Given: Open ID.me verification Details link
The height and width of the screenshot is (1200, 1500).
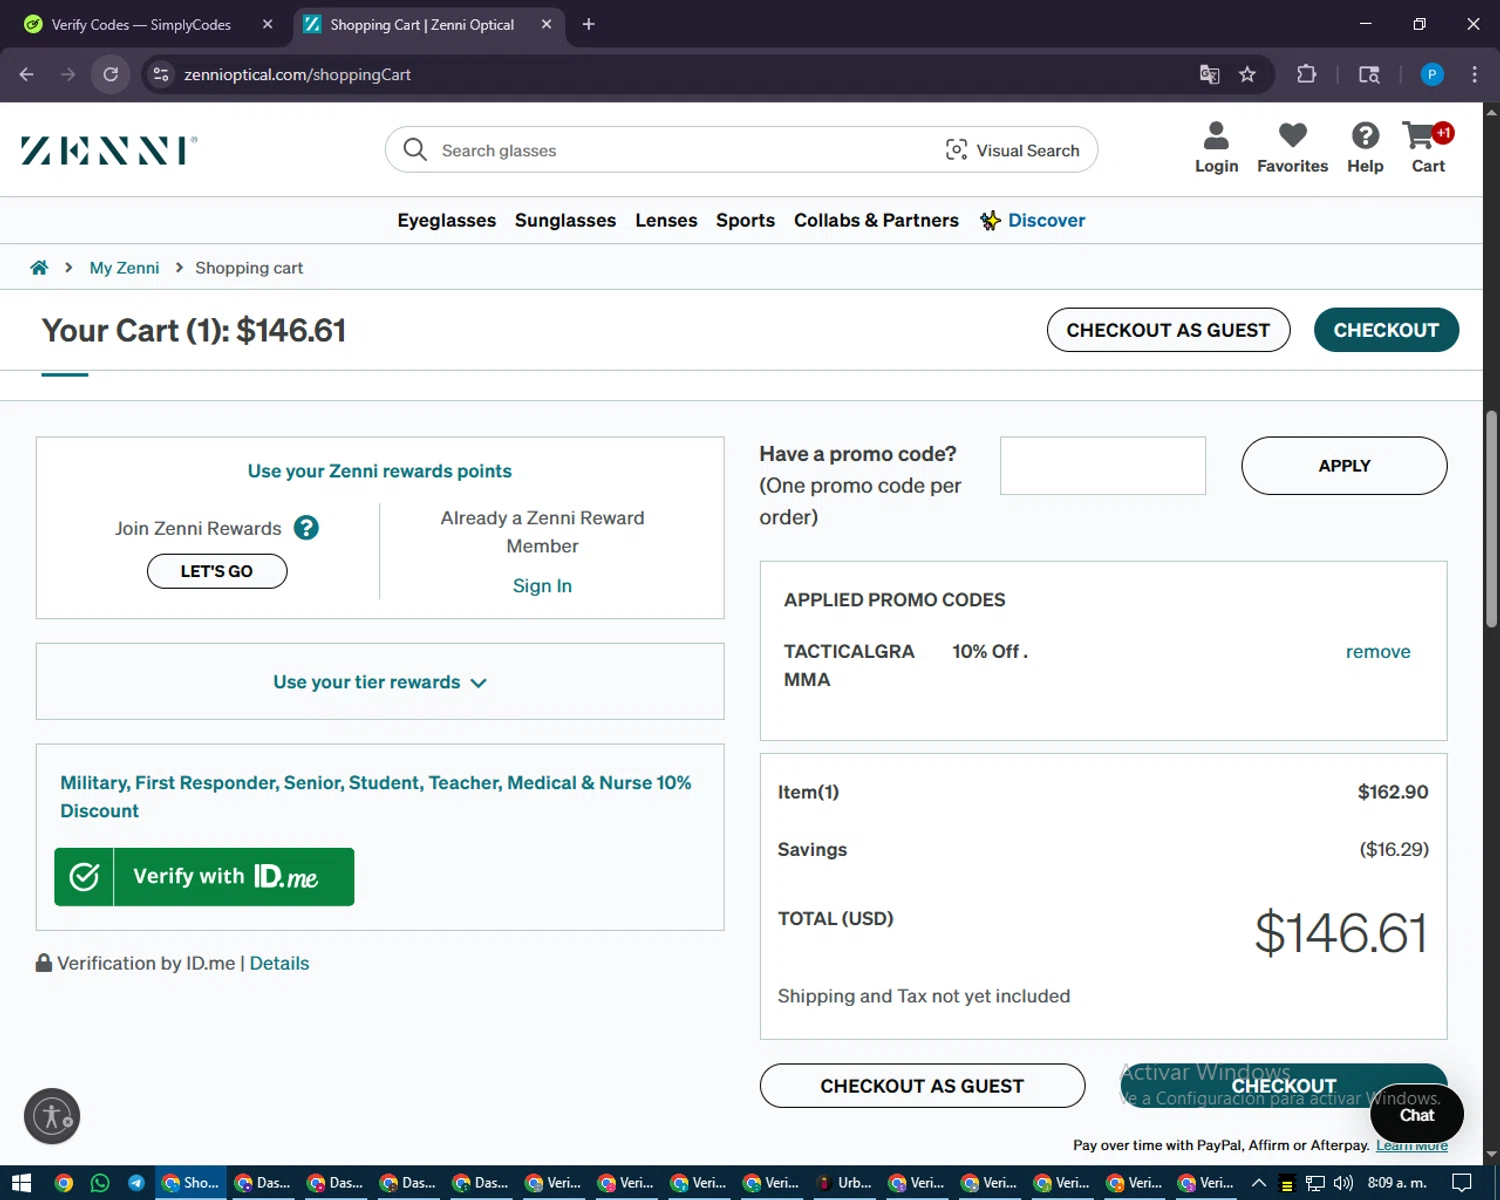Looking at the screenshot, I should [279, 963].
